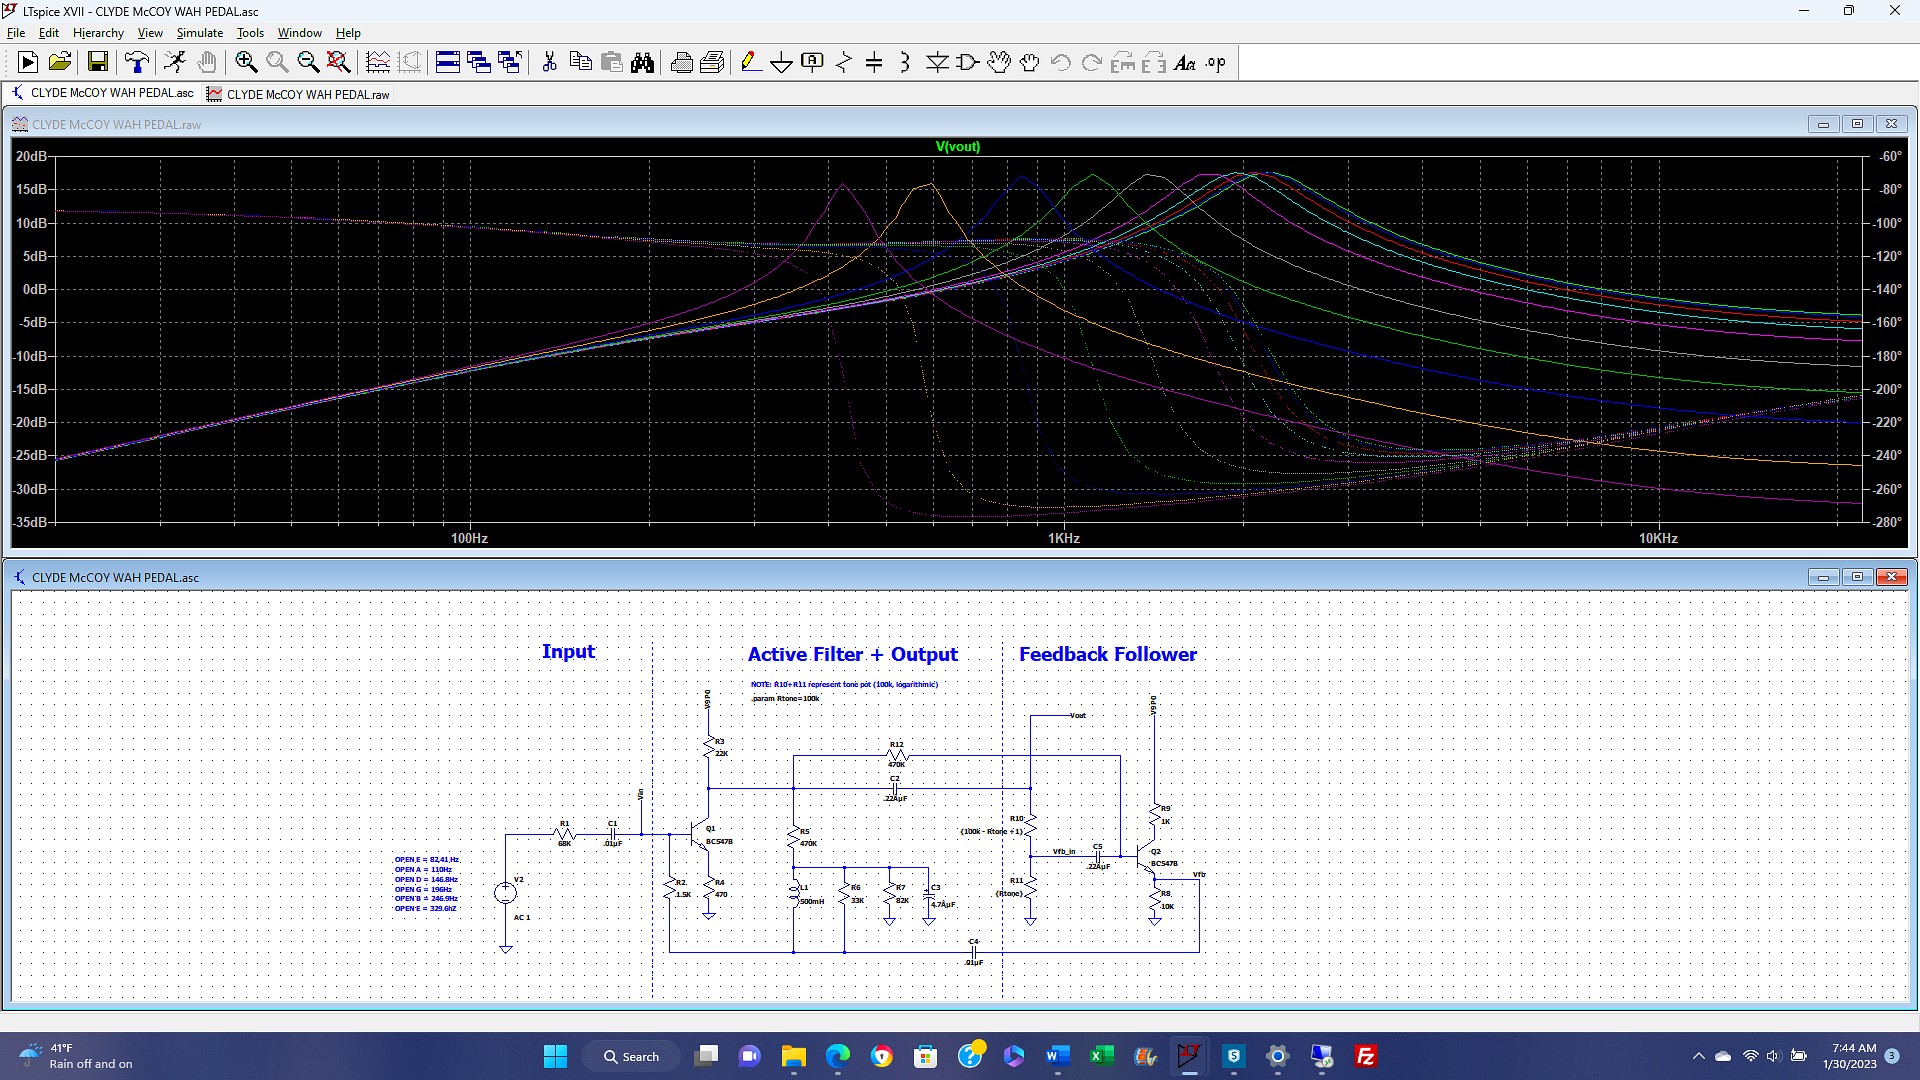The image size is (1920, 1080).
Task: Select the Resistor component tool
Action: pos(843,63)
